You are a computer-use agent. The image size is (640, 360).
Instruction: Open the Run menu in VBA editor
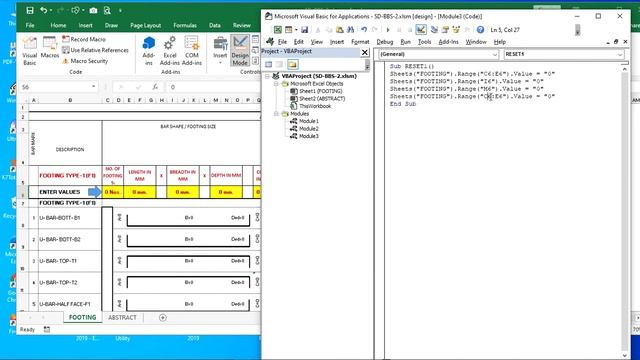click(x=405, y=42)
